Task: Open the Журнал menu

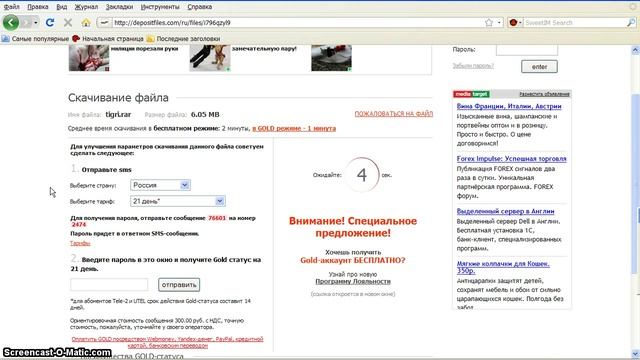Action: point(86,7)
